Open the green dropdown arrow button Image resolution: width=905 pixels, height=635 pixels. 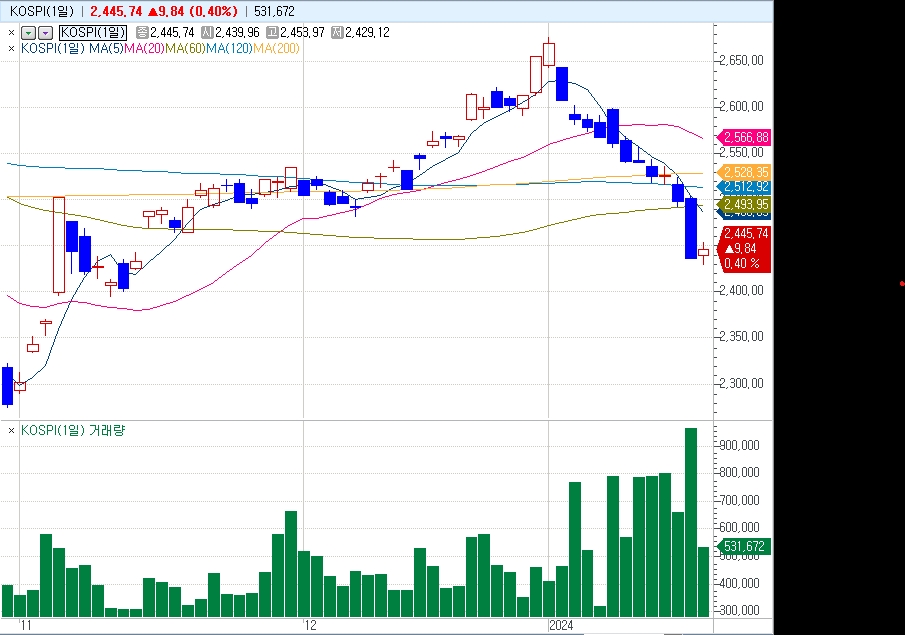click(28, 32)
